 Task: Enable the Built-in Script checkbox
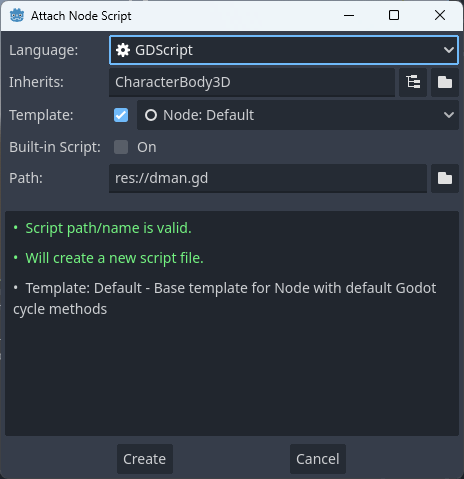(121, 147)
